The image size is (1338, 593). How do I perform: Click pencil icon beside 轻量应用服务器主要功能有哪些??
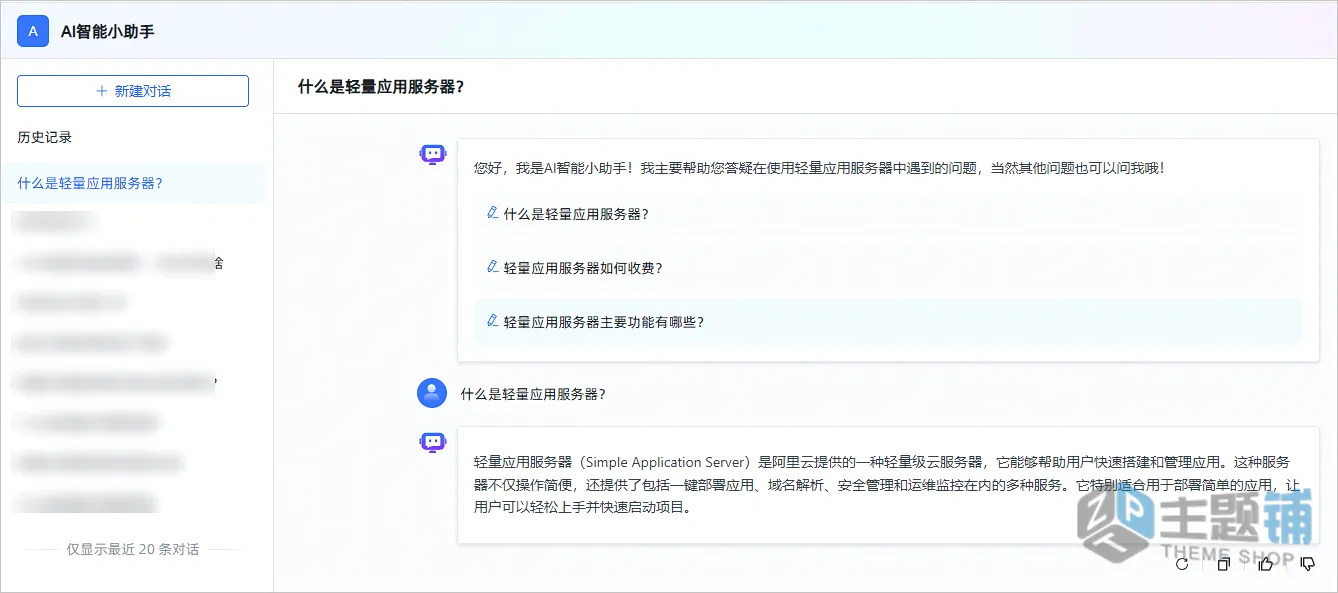[492, 321]
